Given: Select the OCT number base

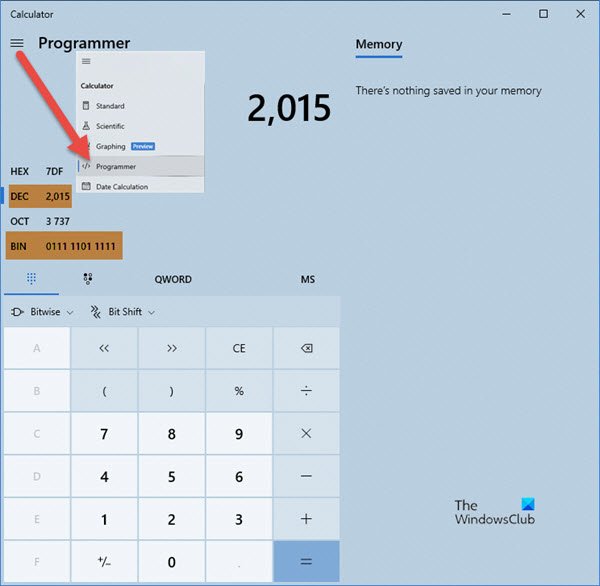Looking at the screenshot, I should tap(40, 221).
